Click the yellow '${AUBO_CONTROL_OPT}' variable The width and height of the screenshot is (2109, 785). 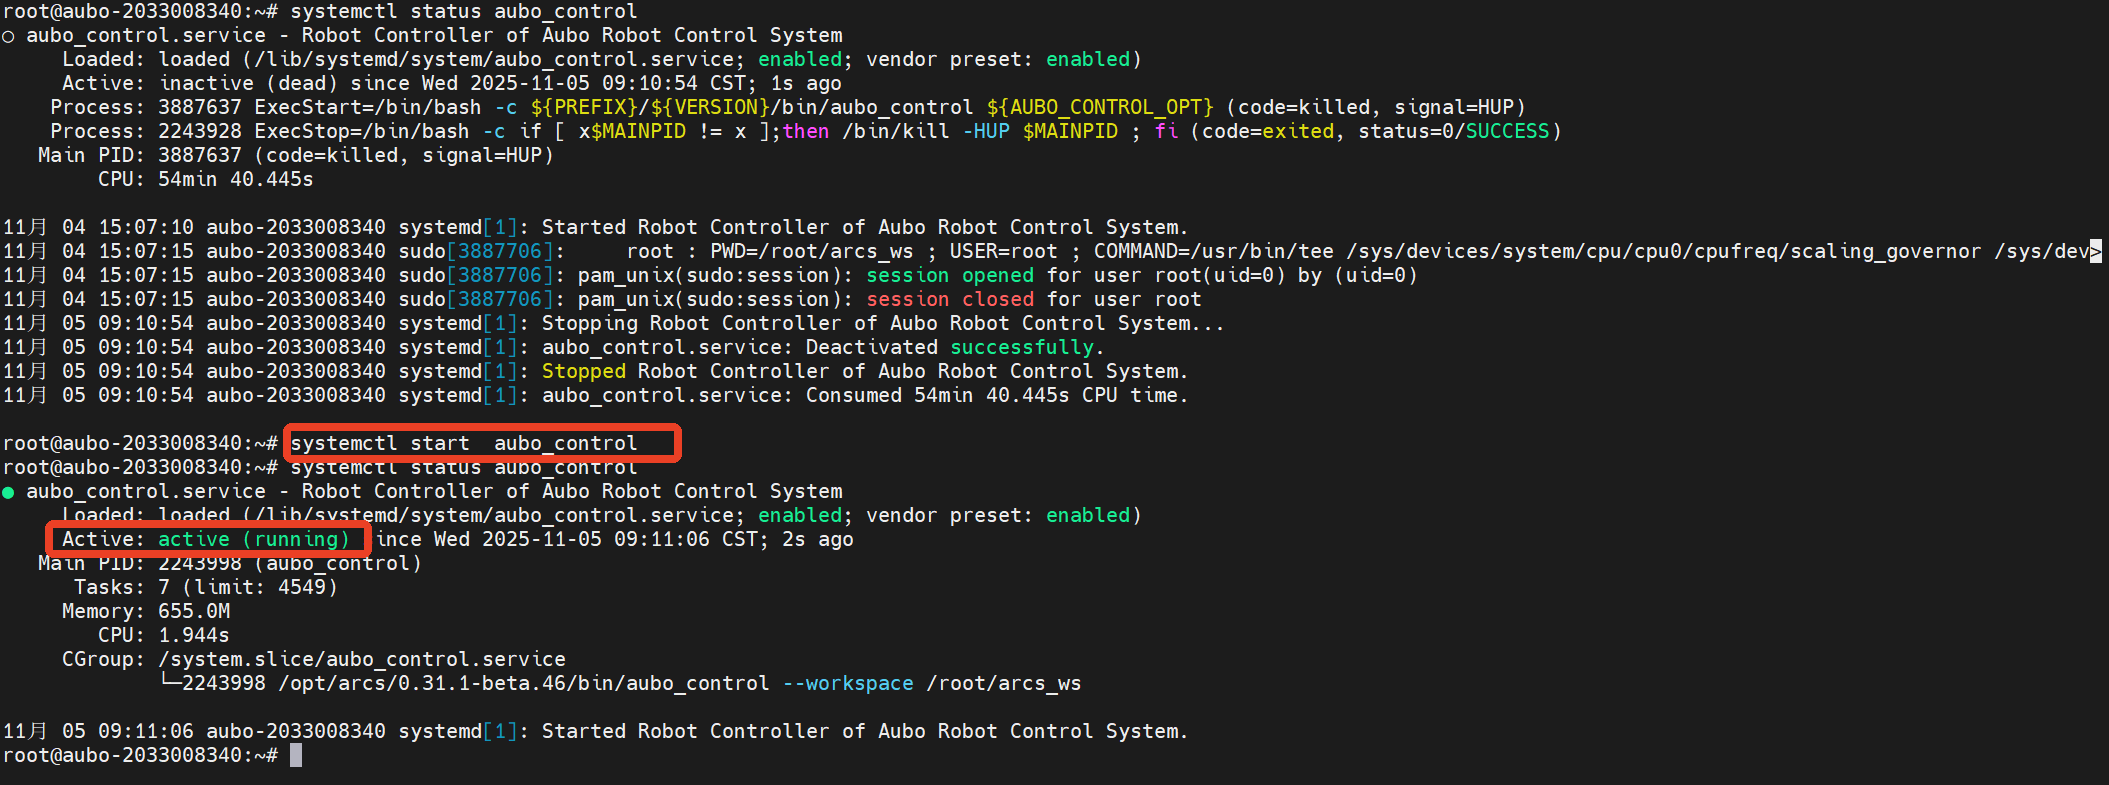click(1100, 108)
